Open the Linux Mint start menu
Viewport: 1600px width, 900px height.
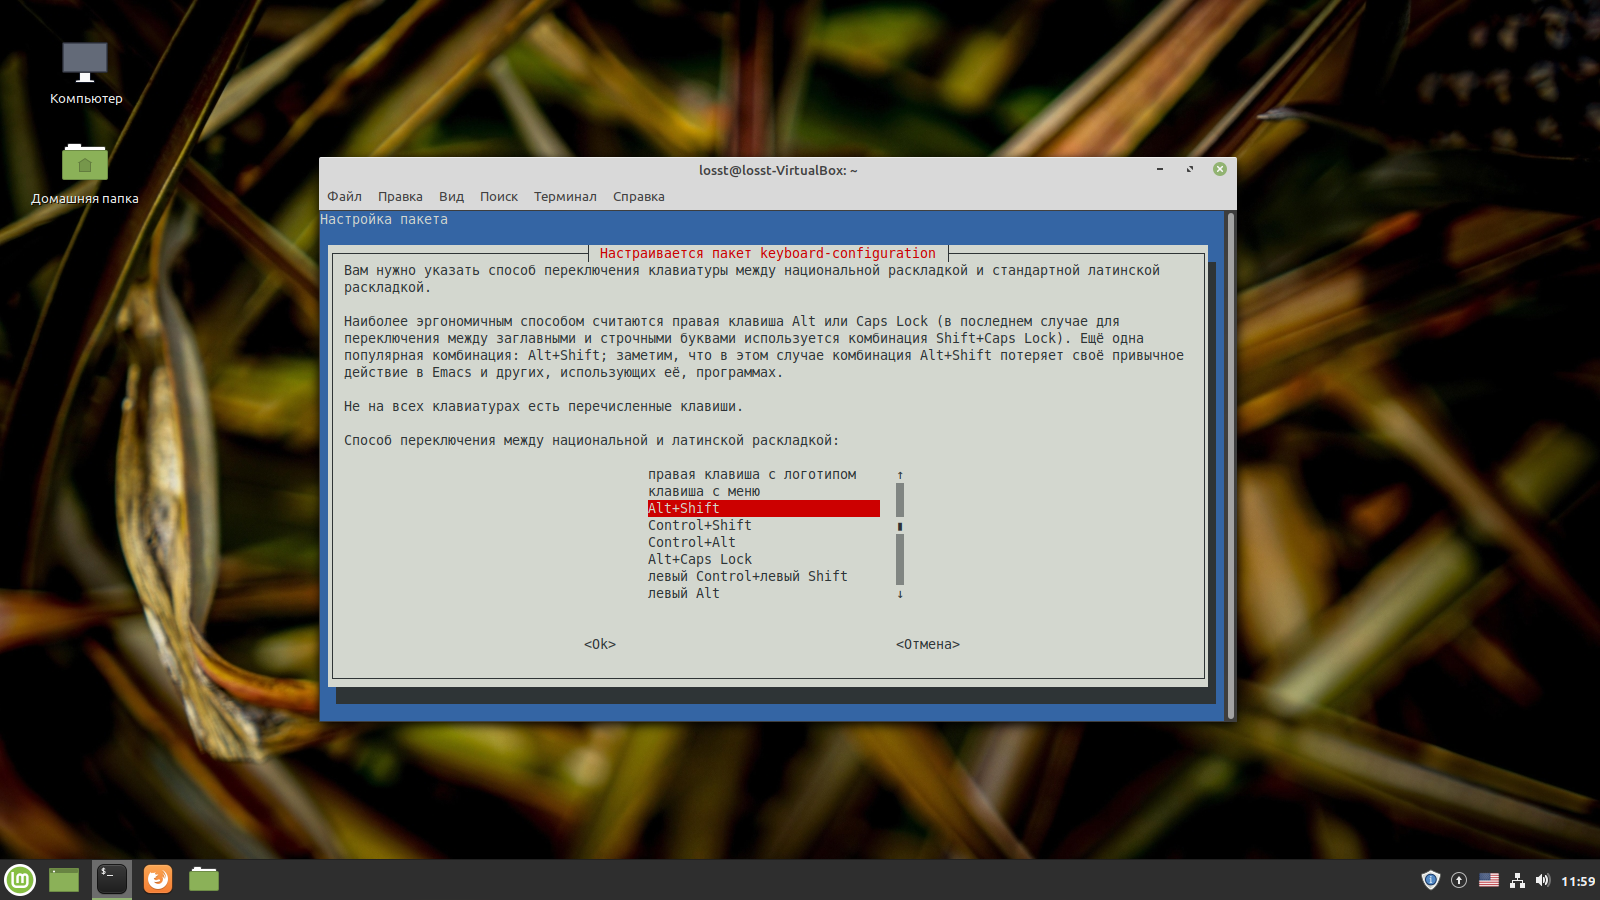click(x=20, y=880)
